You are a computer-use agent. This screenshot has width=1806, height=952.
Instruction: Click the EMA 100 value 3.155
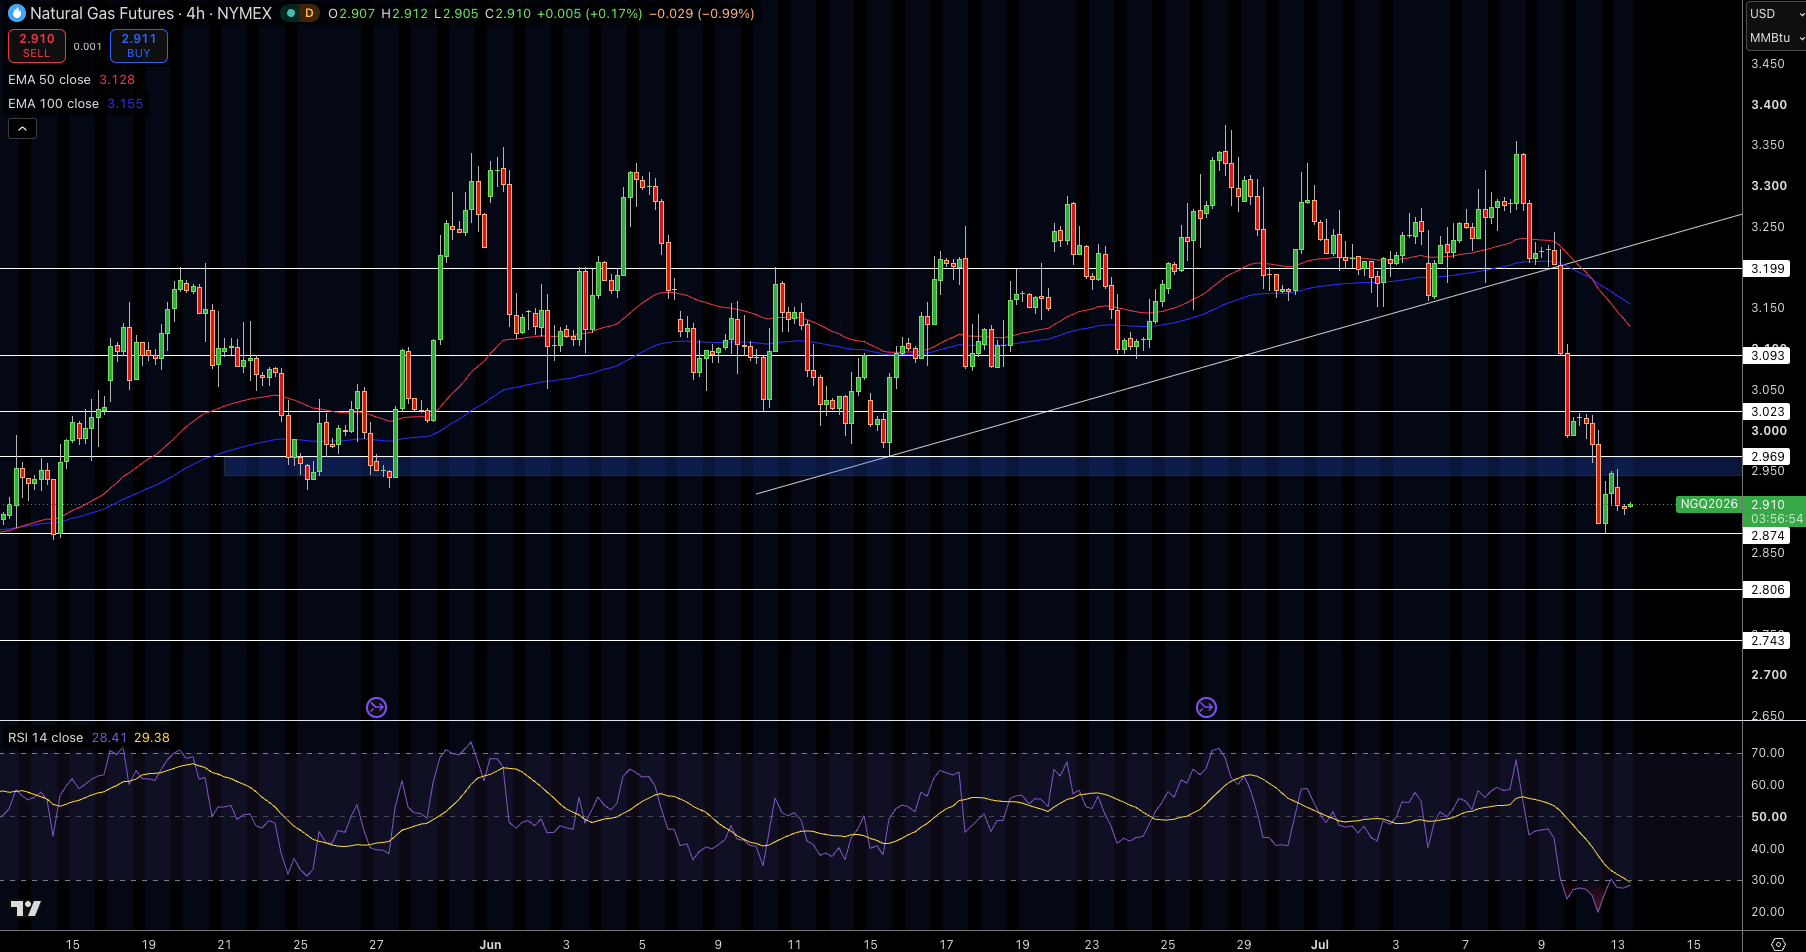(x=125, y=104)
